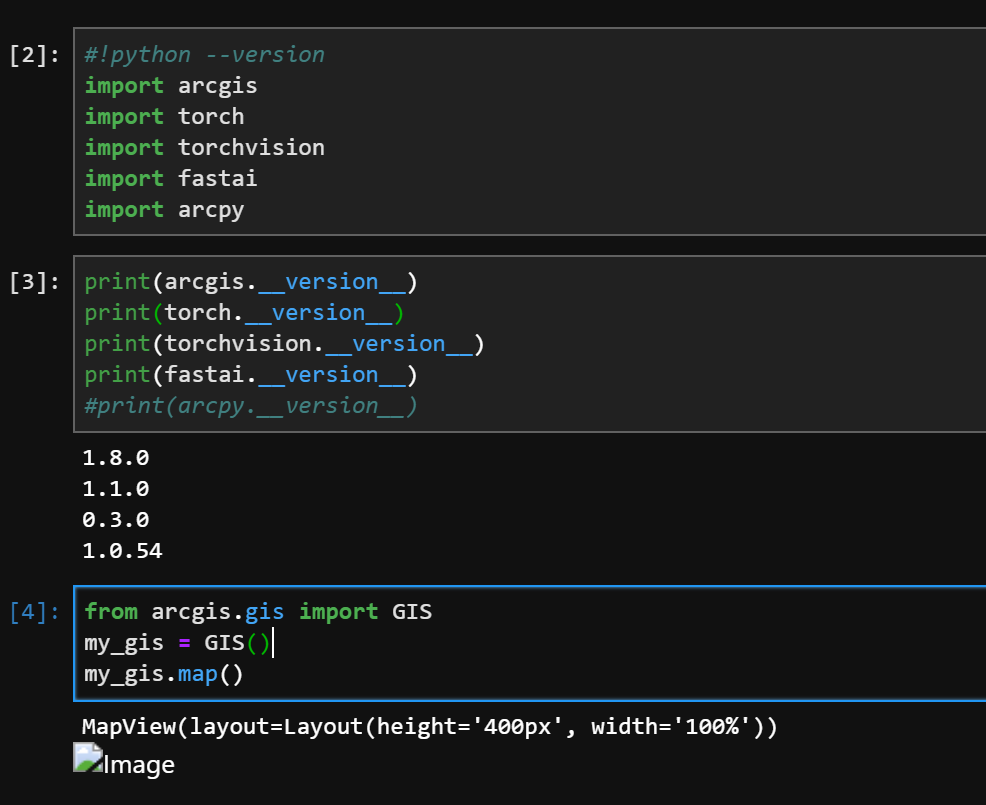Select the output text 1.8.0
This screenshot has width=986, height=805.
click(115, 457)
